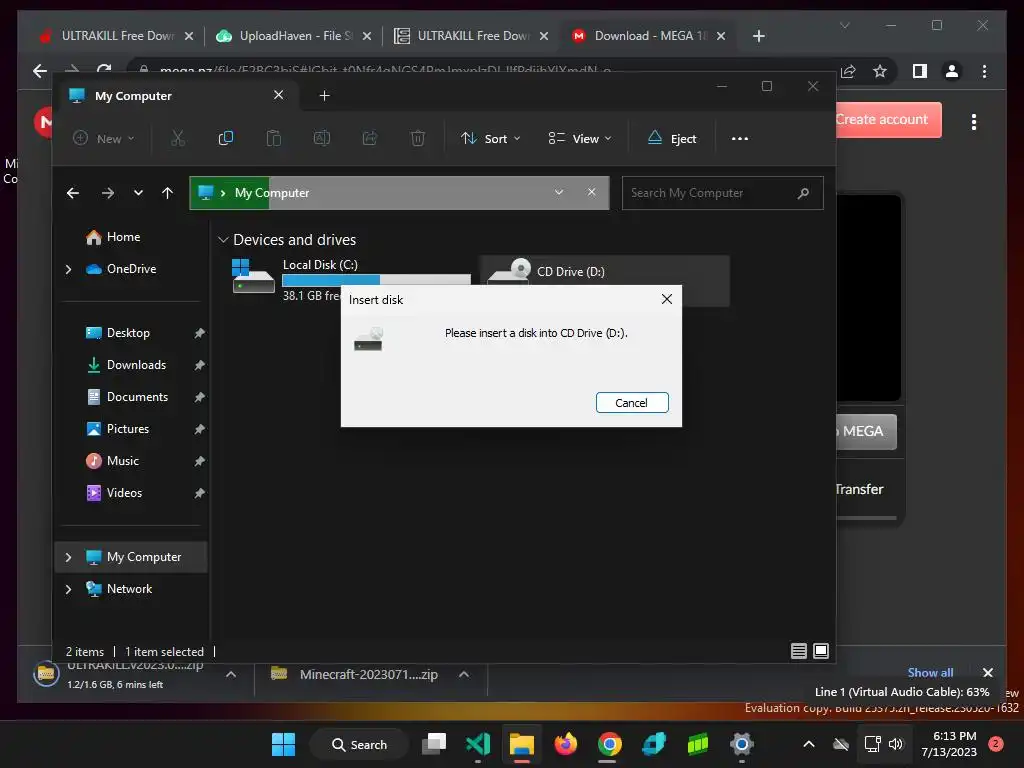1024x768 pixels.
Task: Click Search My Computer input field
Action: [x=722, y=193]
